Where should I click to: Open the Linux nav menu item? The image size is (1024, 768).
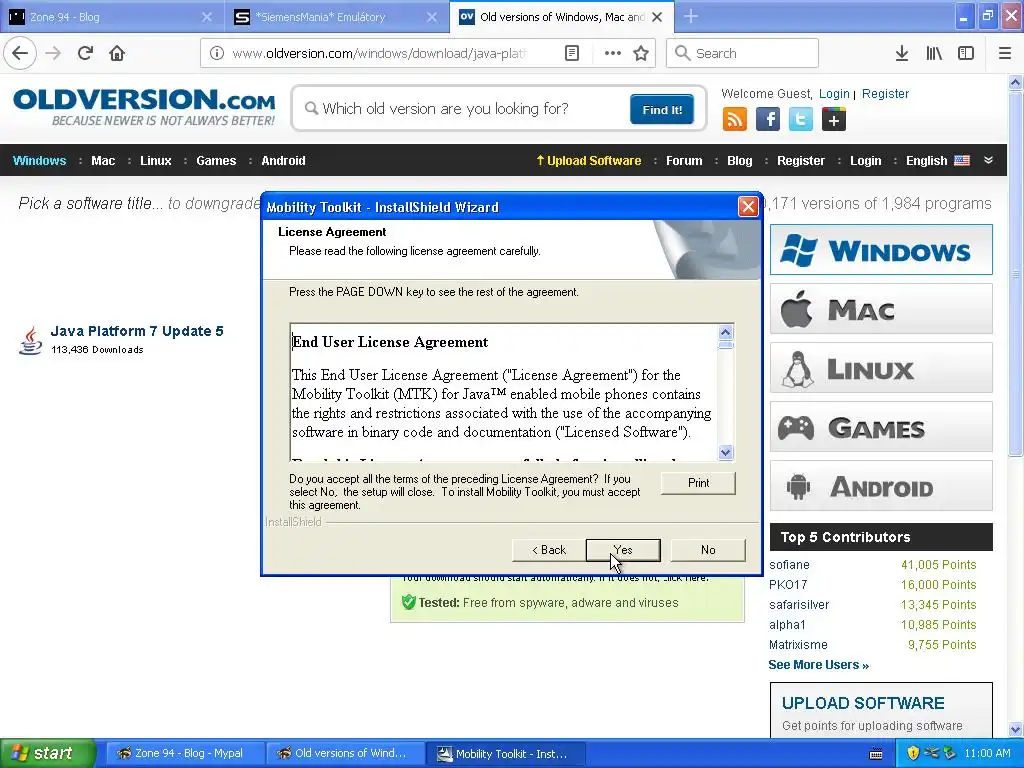click(155, 161)
